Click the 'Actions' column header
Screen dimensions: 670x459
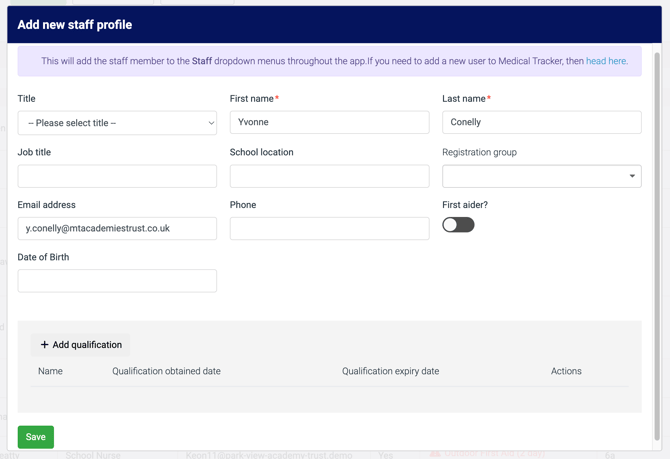coord(566,371)
